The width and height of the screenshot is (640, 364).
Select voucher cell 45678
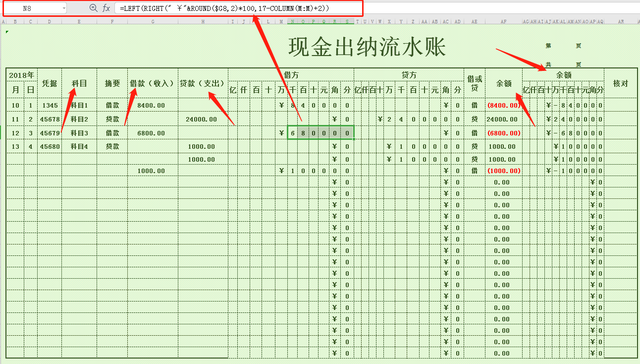pyautogui.click(x=49, y=119)
